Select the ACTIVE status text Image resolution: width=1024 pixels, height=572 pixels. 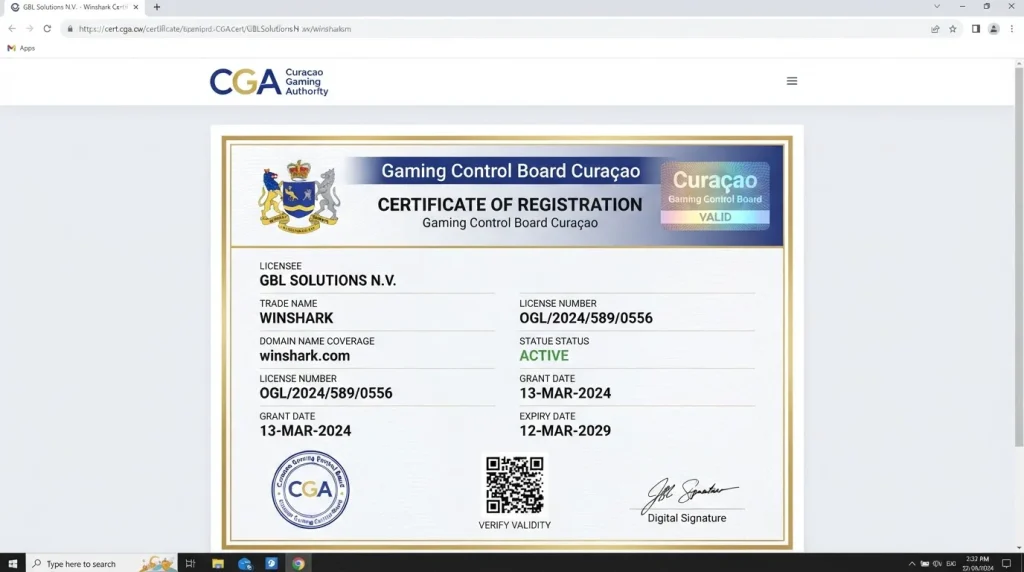point(544,356)
